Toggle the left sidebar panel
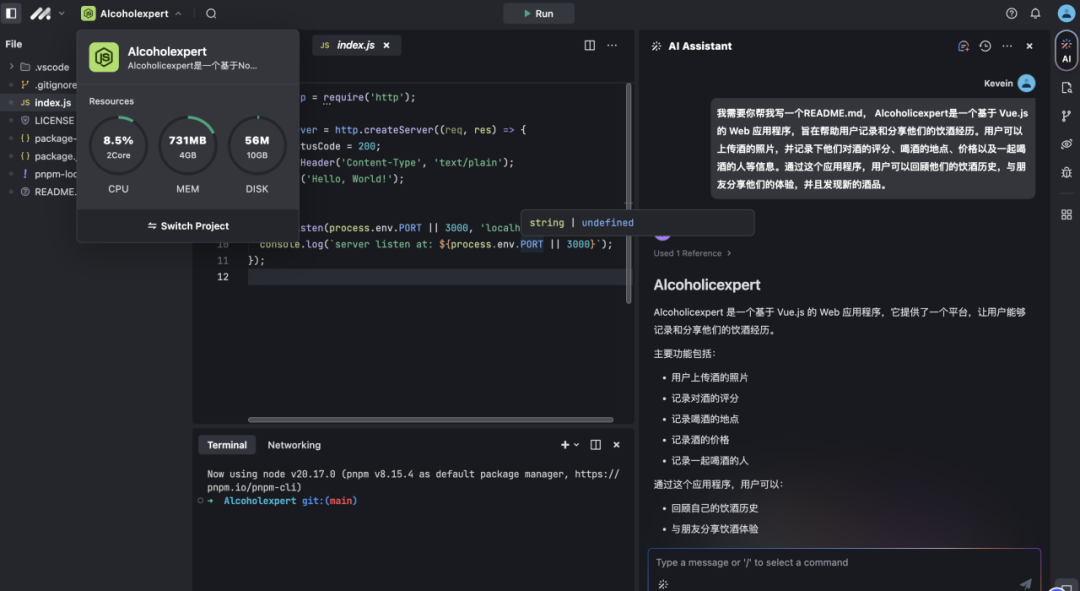Image resolution: width=1080 pixels, height=591 pixels. click(x=12, y=14)
